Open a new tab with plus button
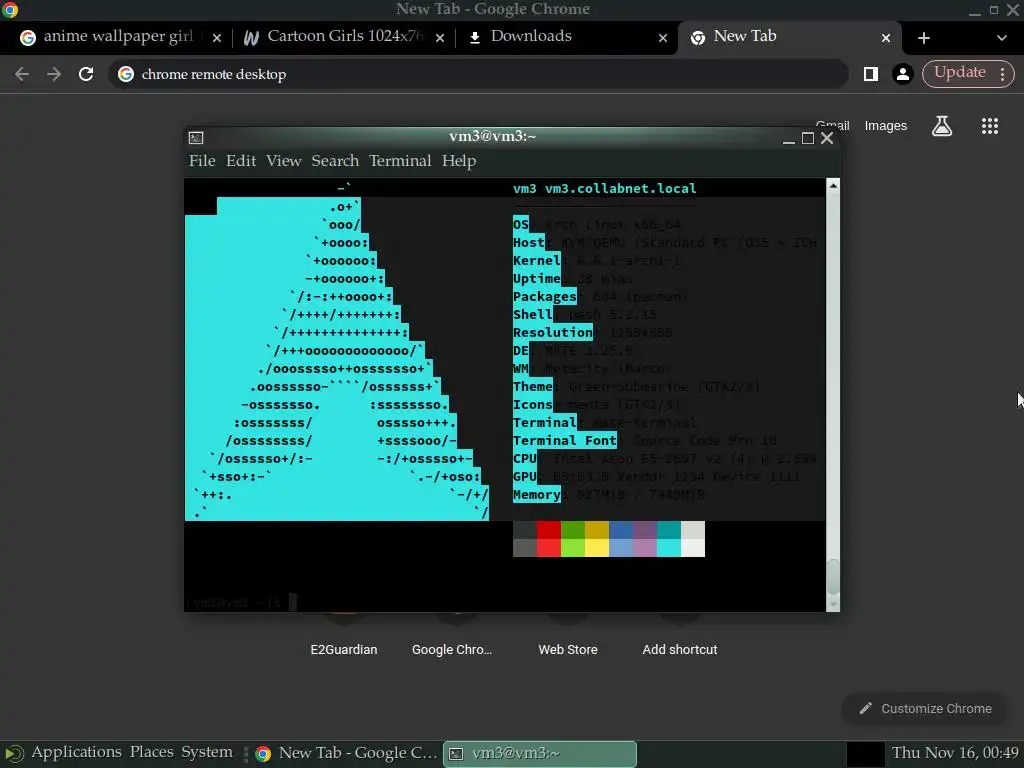 [x=923, y=38]
